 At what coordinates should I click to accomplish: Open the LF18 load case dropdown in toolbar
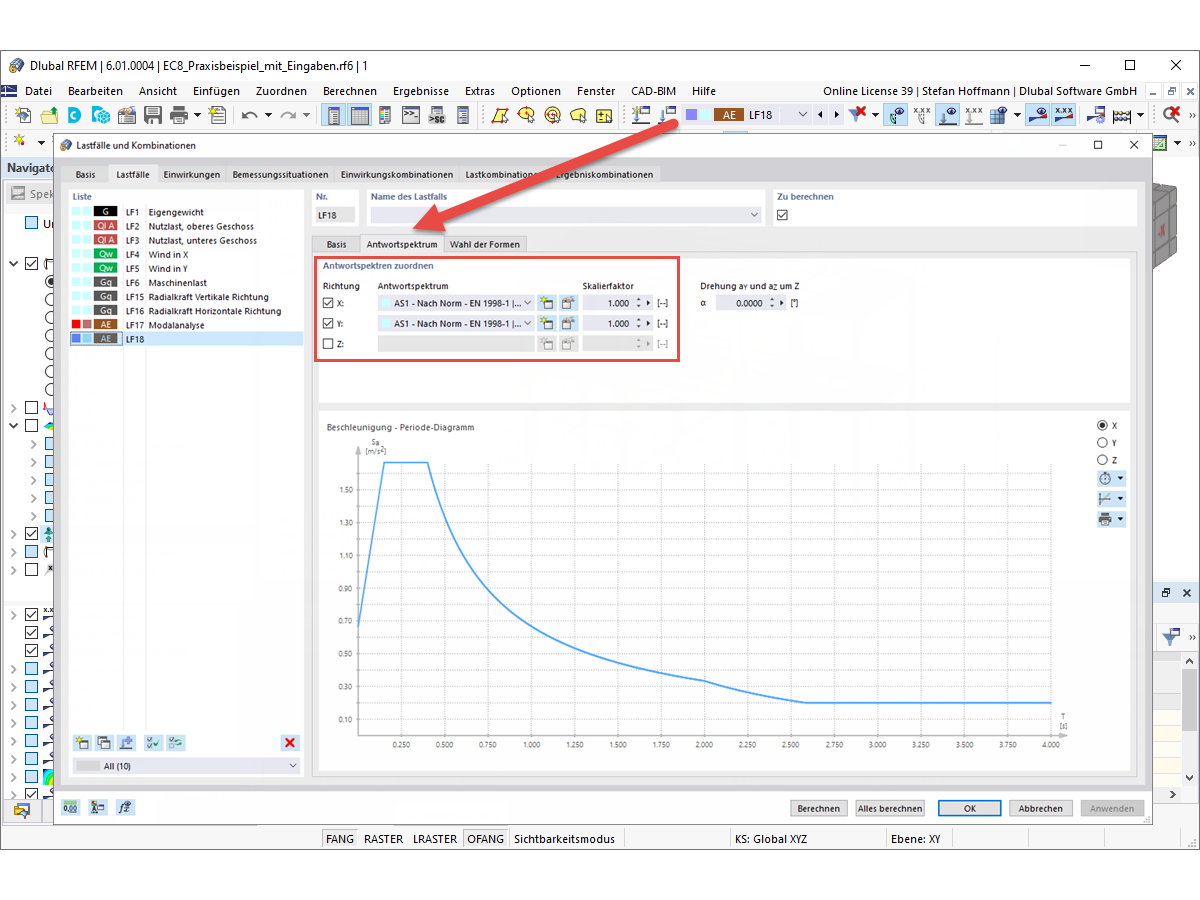[803, 115]
